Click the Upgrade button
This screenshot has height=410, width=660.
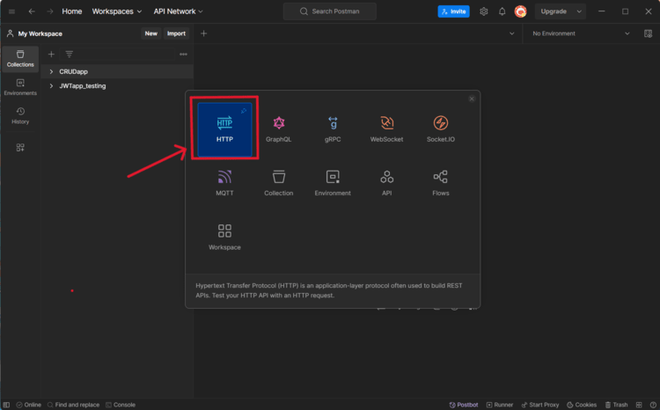coord(554,11)
